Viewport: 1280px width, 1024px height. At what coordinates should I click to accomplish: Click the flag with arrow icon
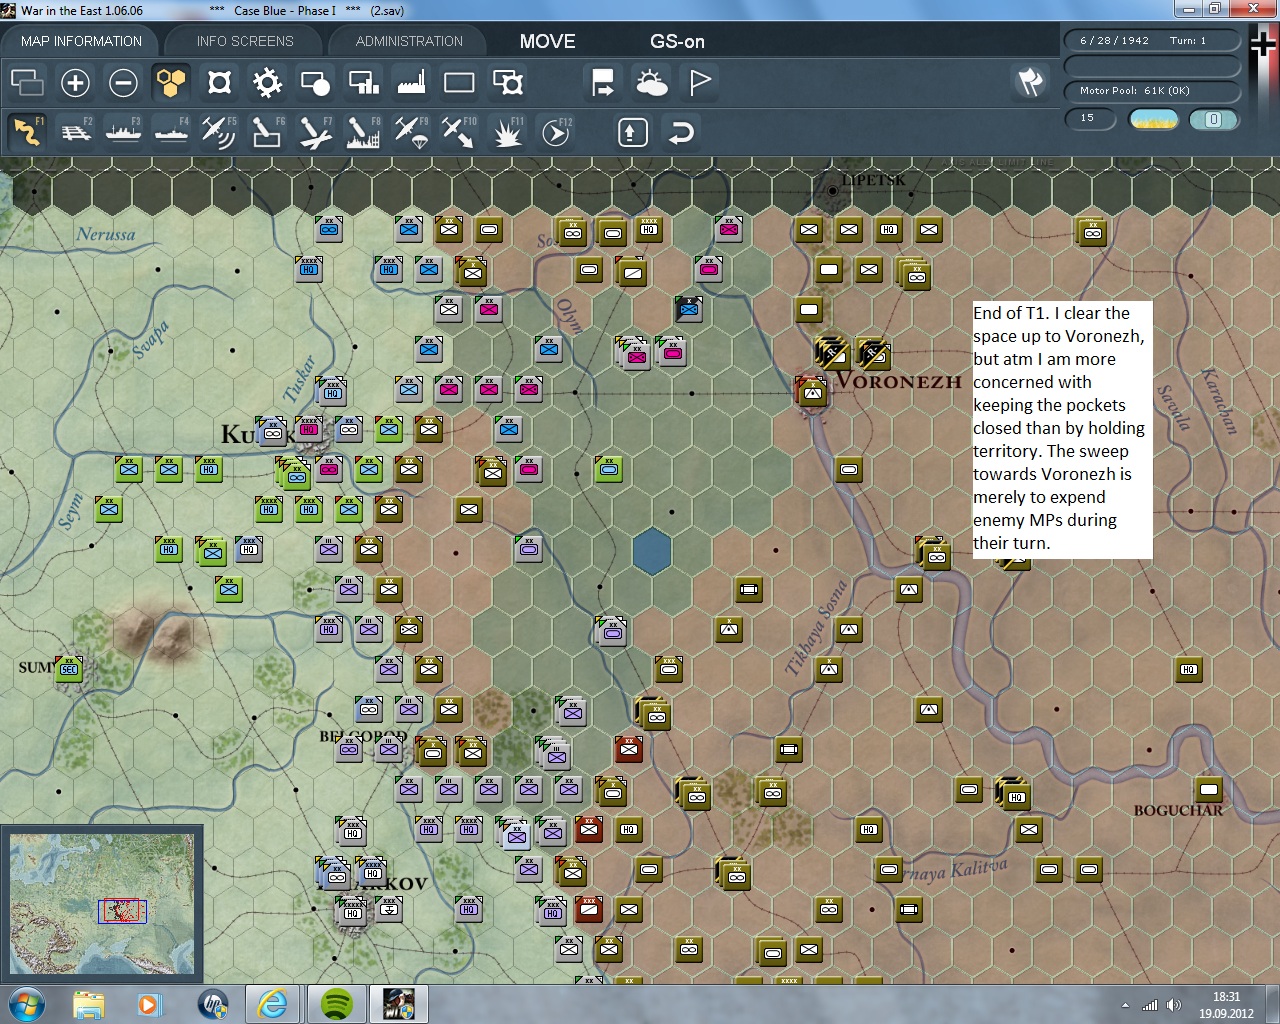(x=603, y=82)
